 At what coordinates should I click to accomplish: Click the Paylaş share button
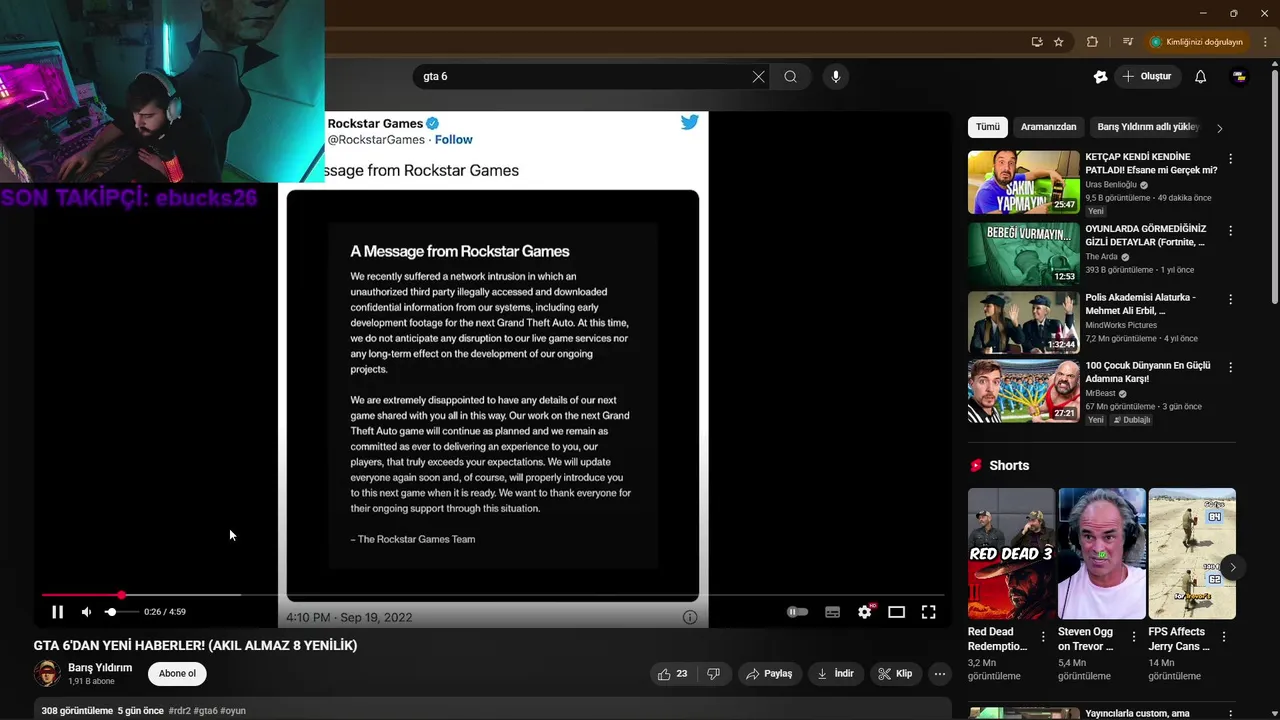[769, 674]
